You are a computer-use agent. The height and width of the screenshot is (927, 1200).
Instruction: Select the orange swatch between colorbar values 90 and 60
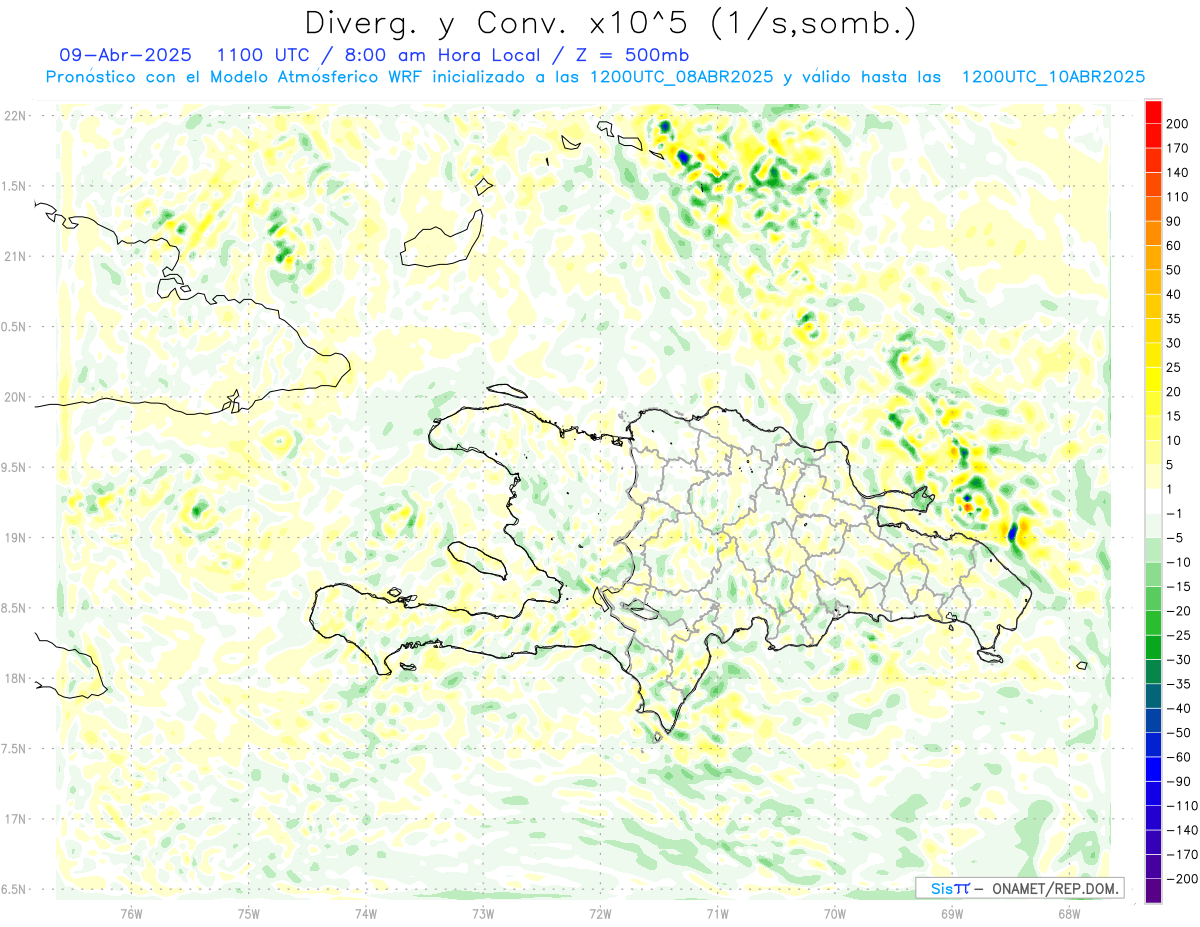(1153, 232)
